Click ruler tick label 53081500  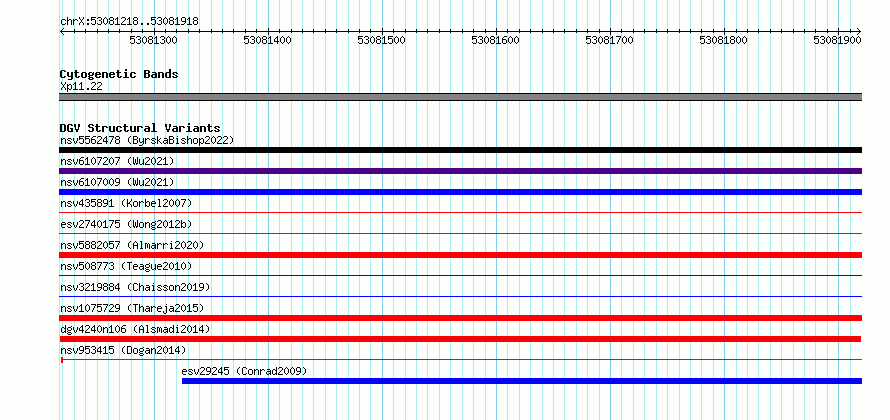tap(381, 40)
